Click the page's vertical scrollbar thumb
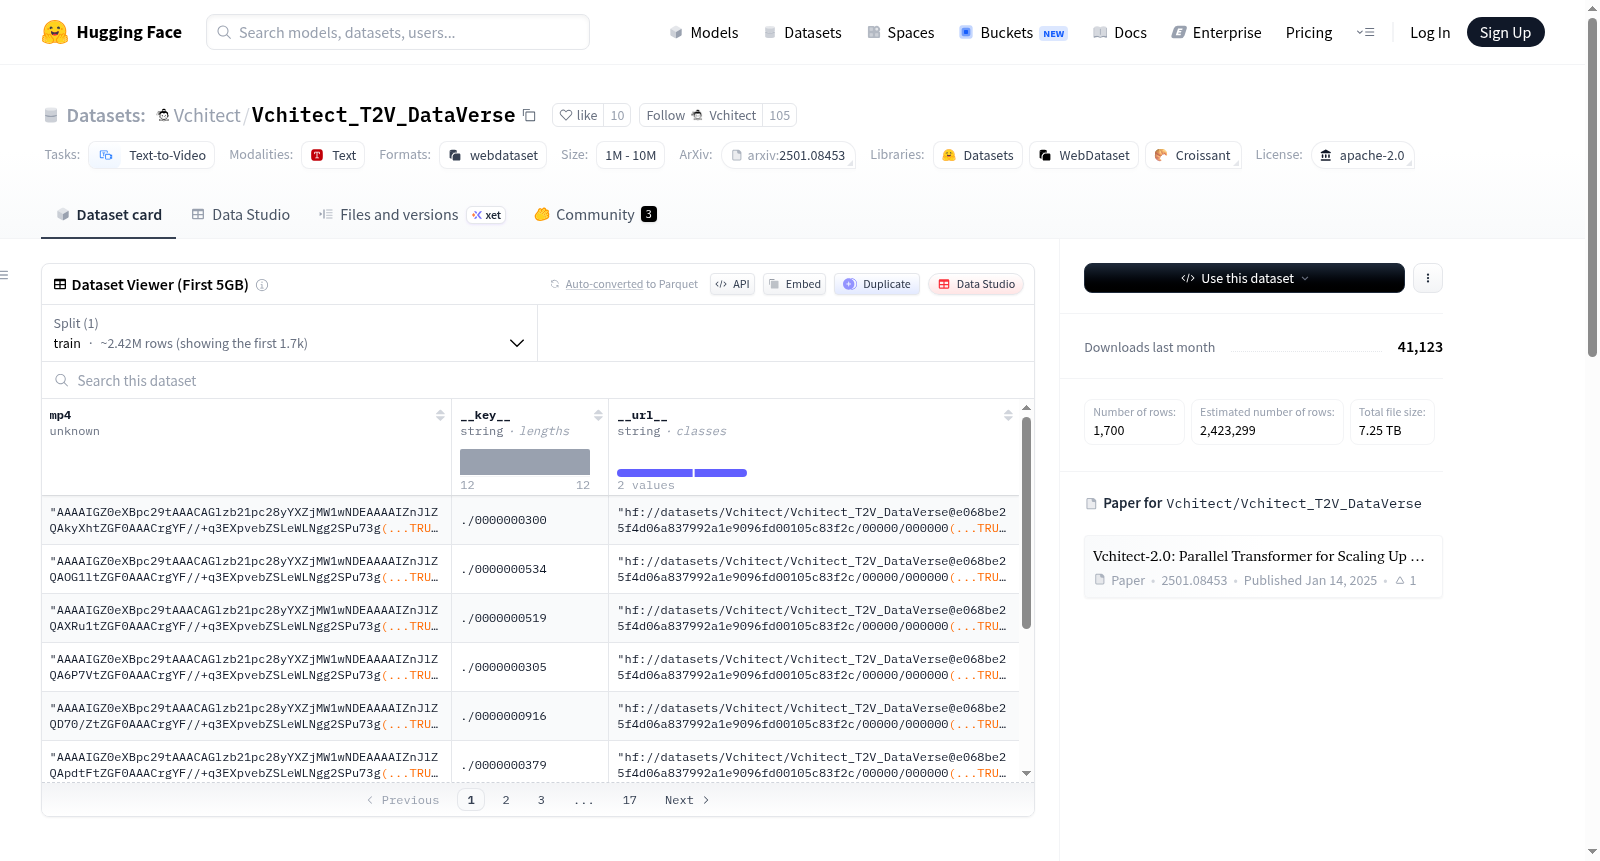 (x=1593, y=187)
